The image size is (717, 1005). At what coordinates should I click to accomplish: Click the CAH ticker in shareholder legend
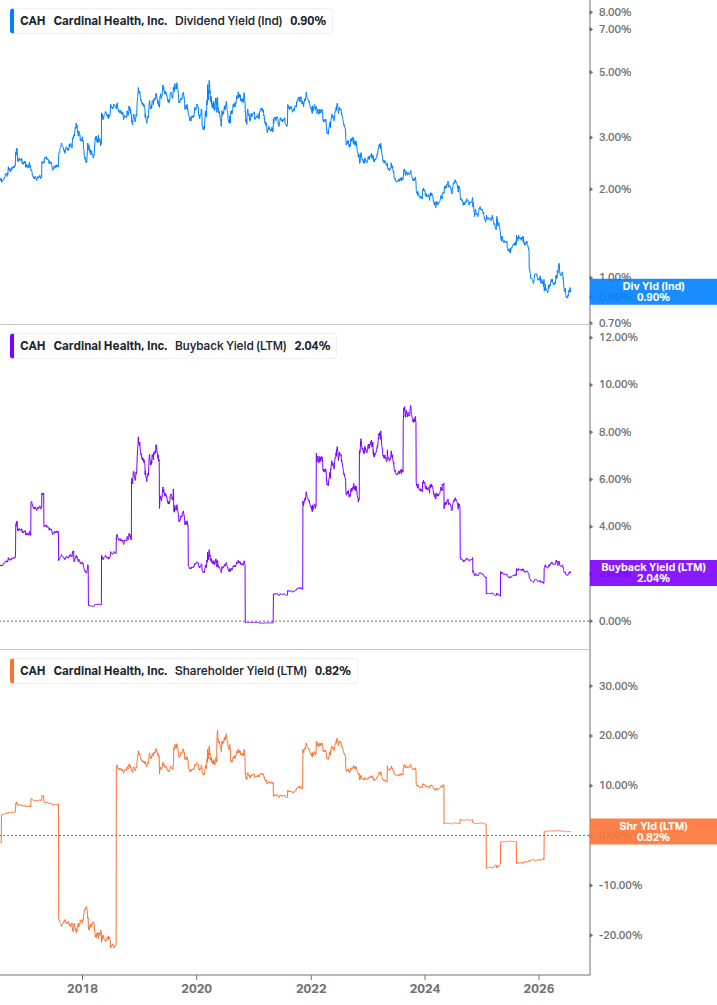click(x=33, y=671)
